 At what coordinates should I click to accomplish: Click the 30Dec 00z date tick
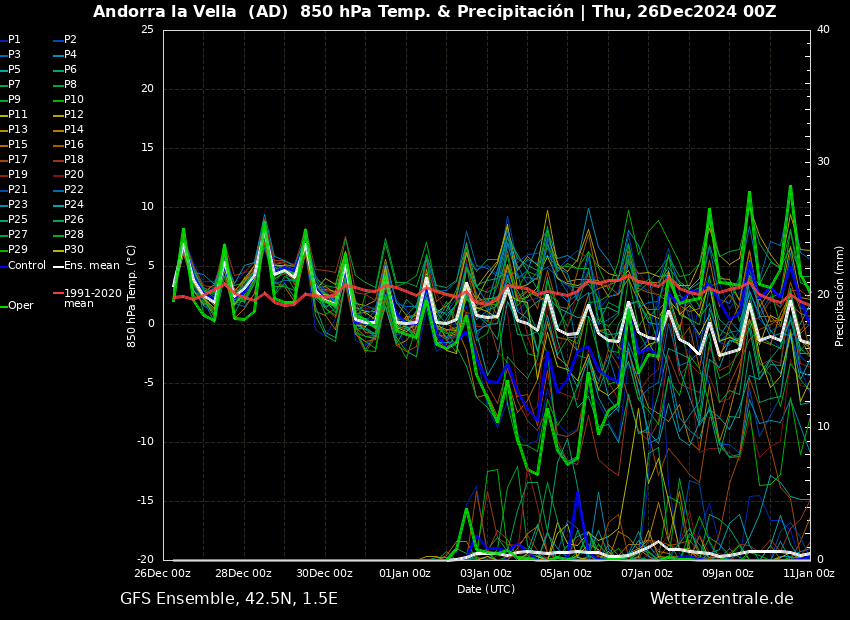click(325, 573)
